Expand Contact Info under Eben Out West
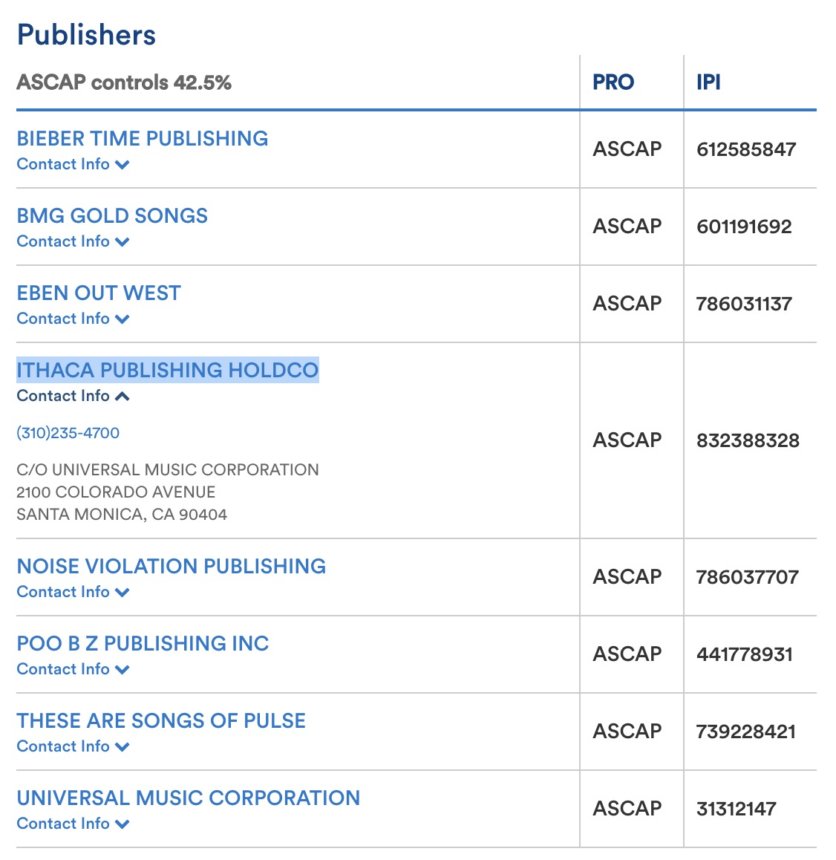Image resolution: width=836 pixels, height=860 pixels. 73,319
